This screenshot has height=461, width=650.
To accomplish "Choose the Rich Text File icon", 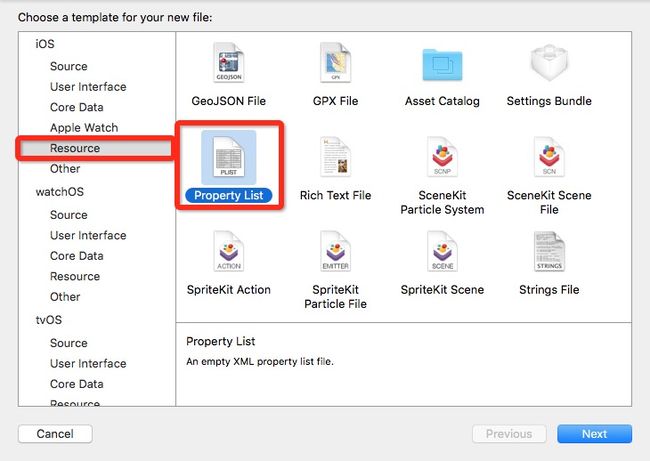I will [x=335, y=157].
